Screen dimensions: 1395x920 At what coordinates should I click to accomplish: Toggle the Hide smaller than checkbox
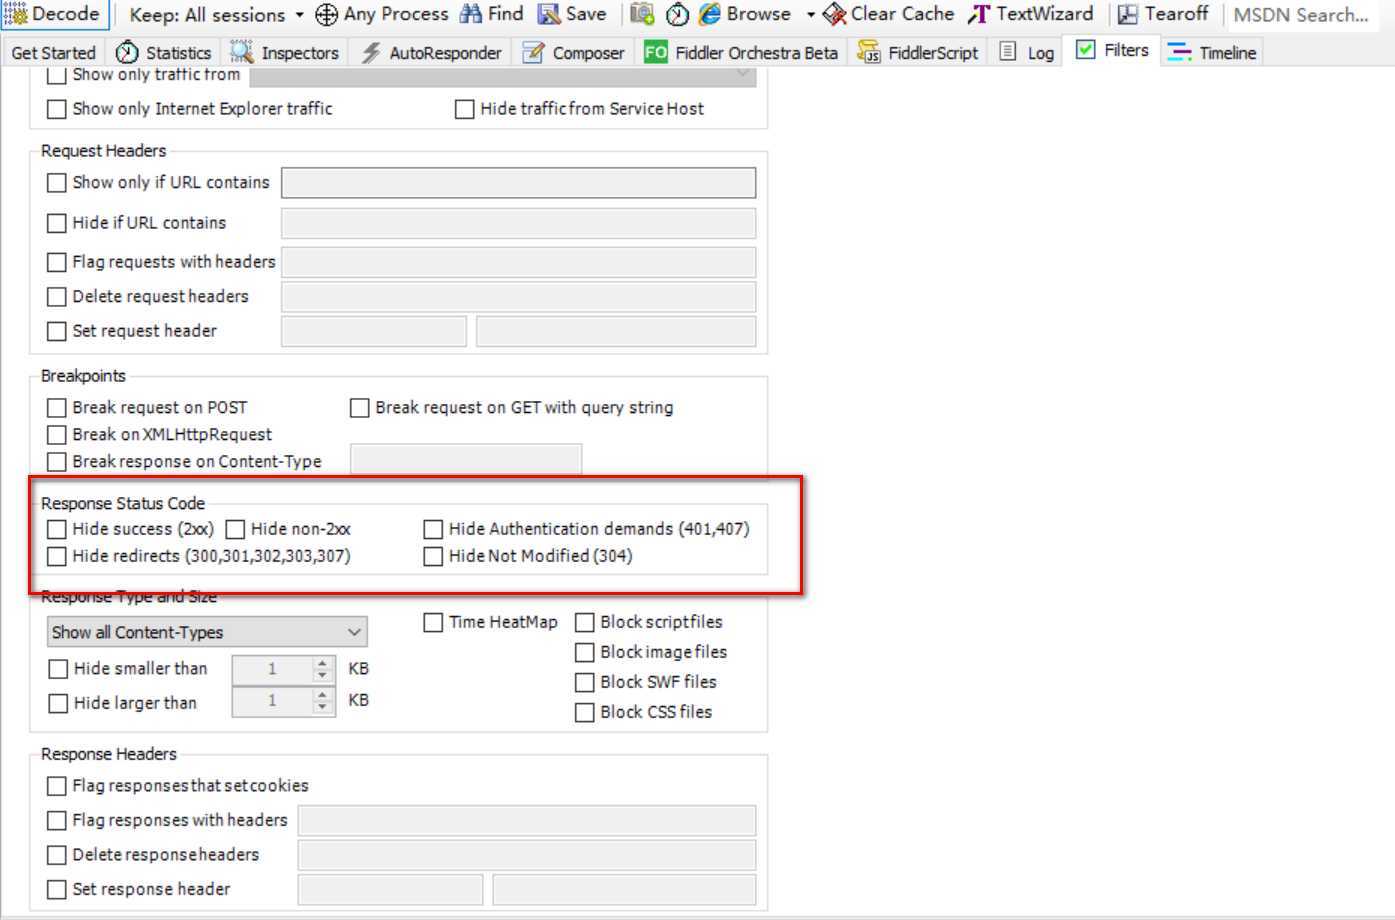point(58,669)
